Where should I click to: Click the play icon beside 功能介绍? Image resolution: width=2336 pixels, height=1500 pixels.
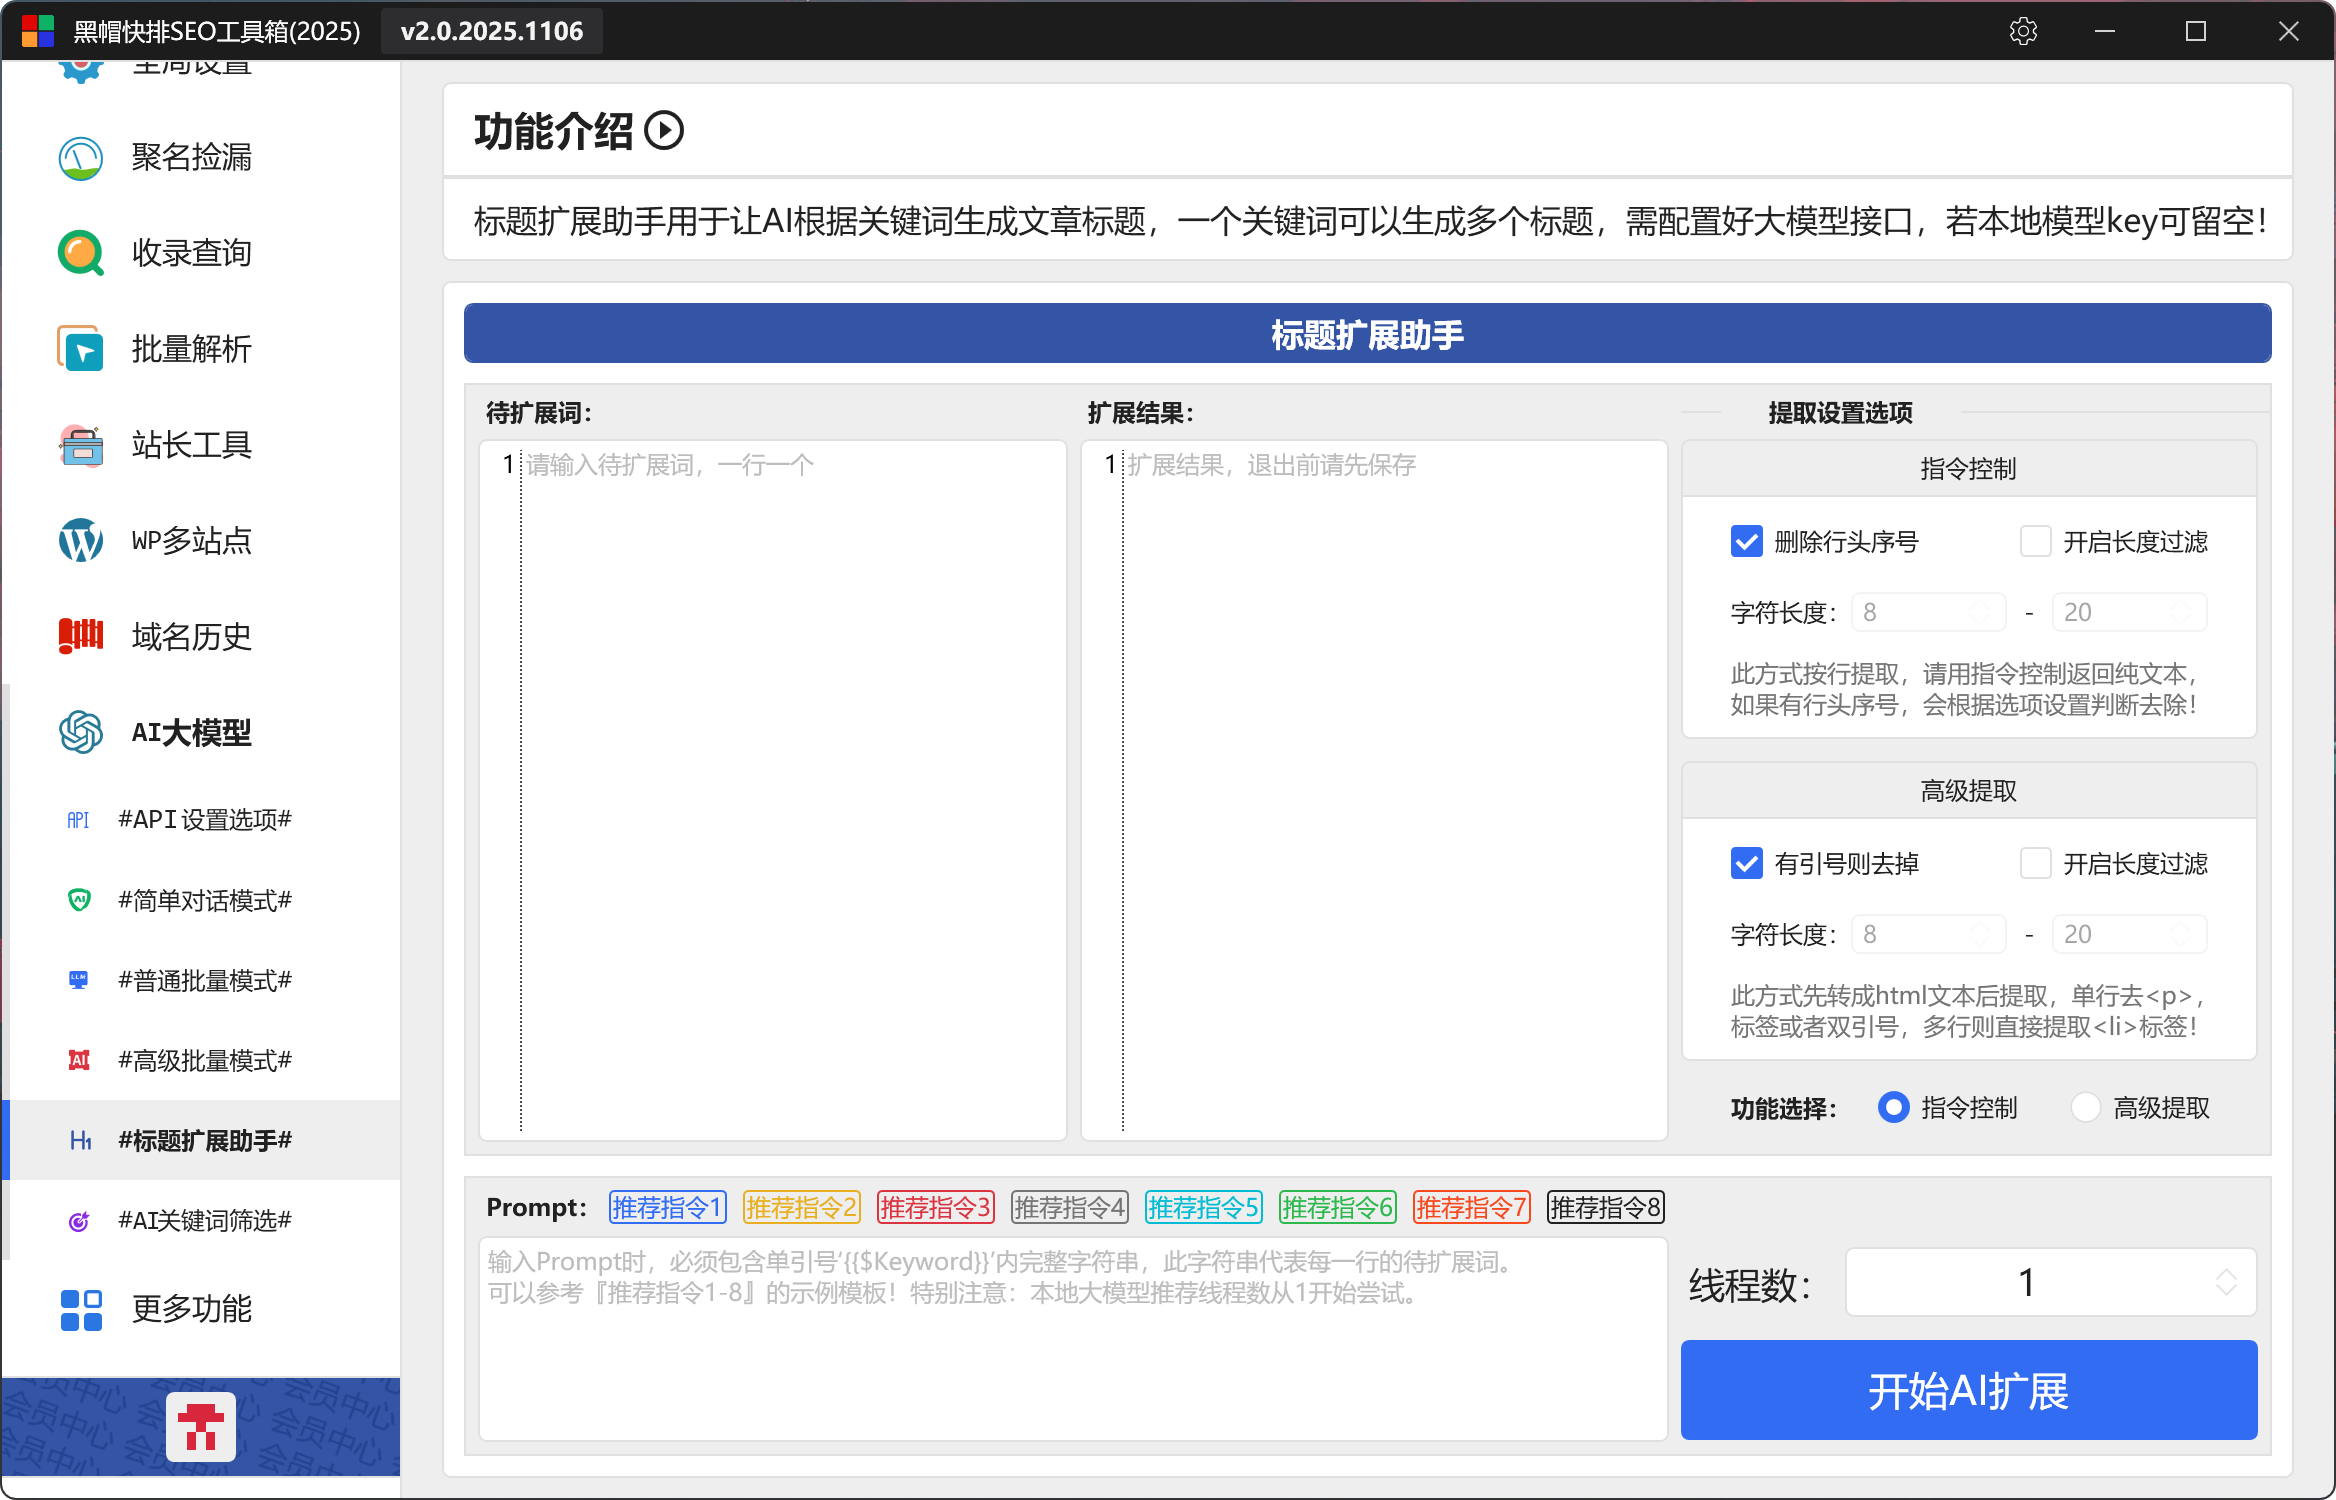coord(664,131)
